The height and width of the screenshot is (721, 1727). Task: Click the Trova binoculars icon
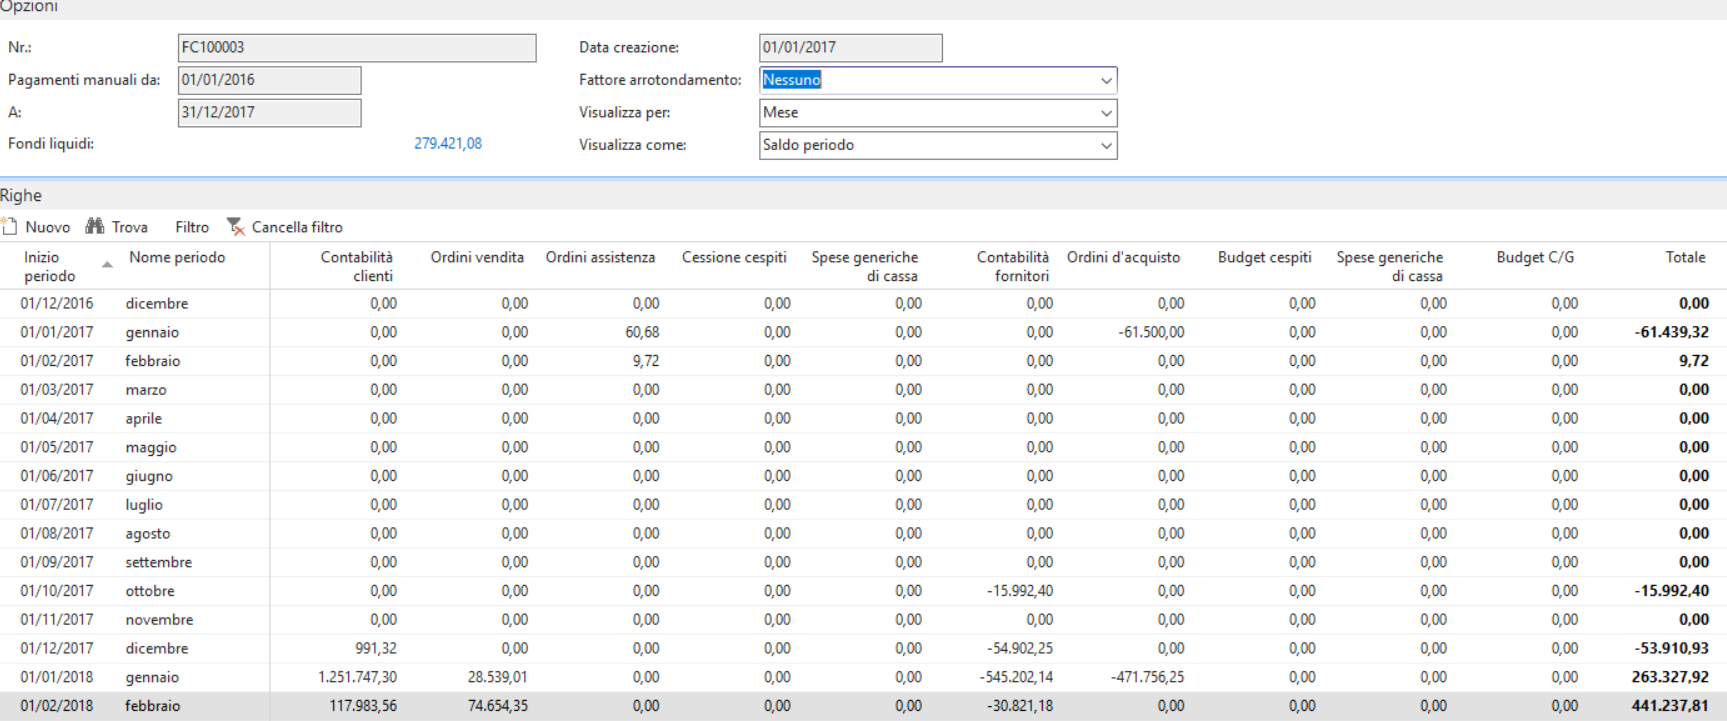tap(95, 227)
